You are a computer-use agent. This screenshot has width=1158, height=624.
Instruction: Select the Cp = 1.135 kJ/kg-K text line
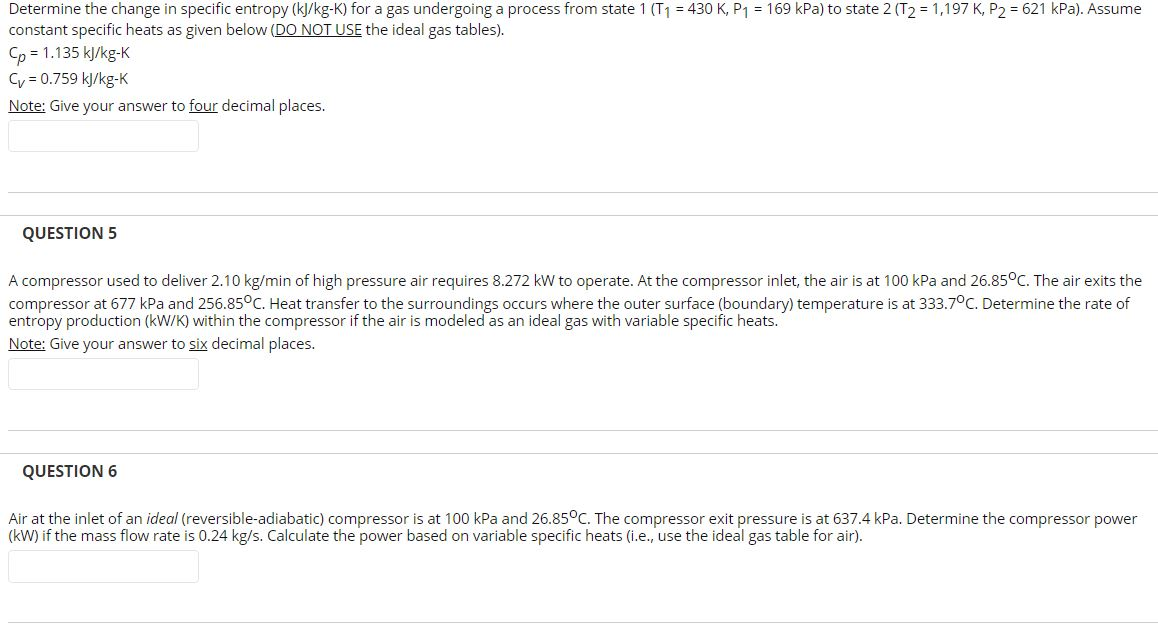[70, 54]
